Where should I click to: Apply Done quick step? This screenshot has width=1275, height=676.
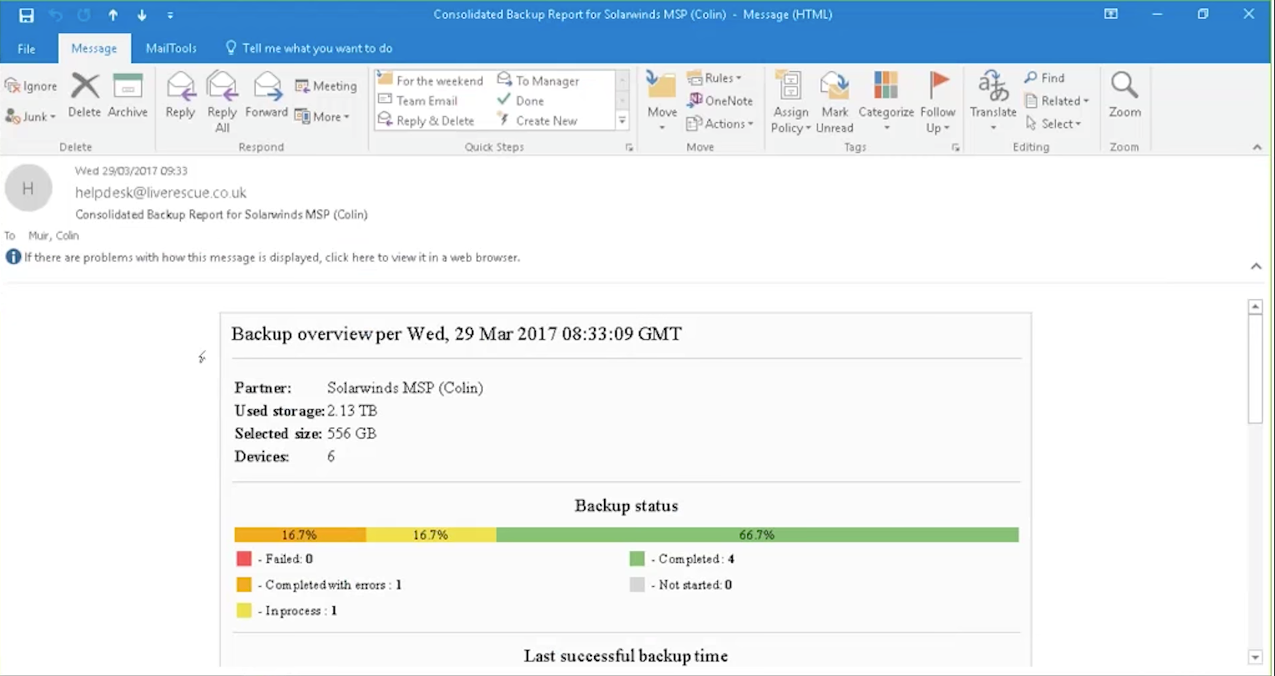pyautogui.click(x=521, y=100)
